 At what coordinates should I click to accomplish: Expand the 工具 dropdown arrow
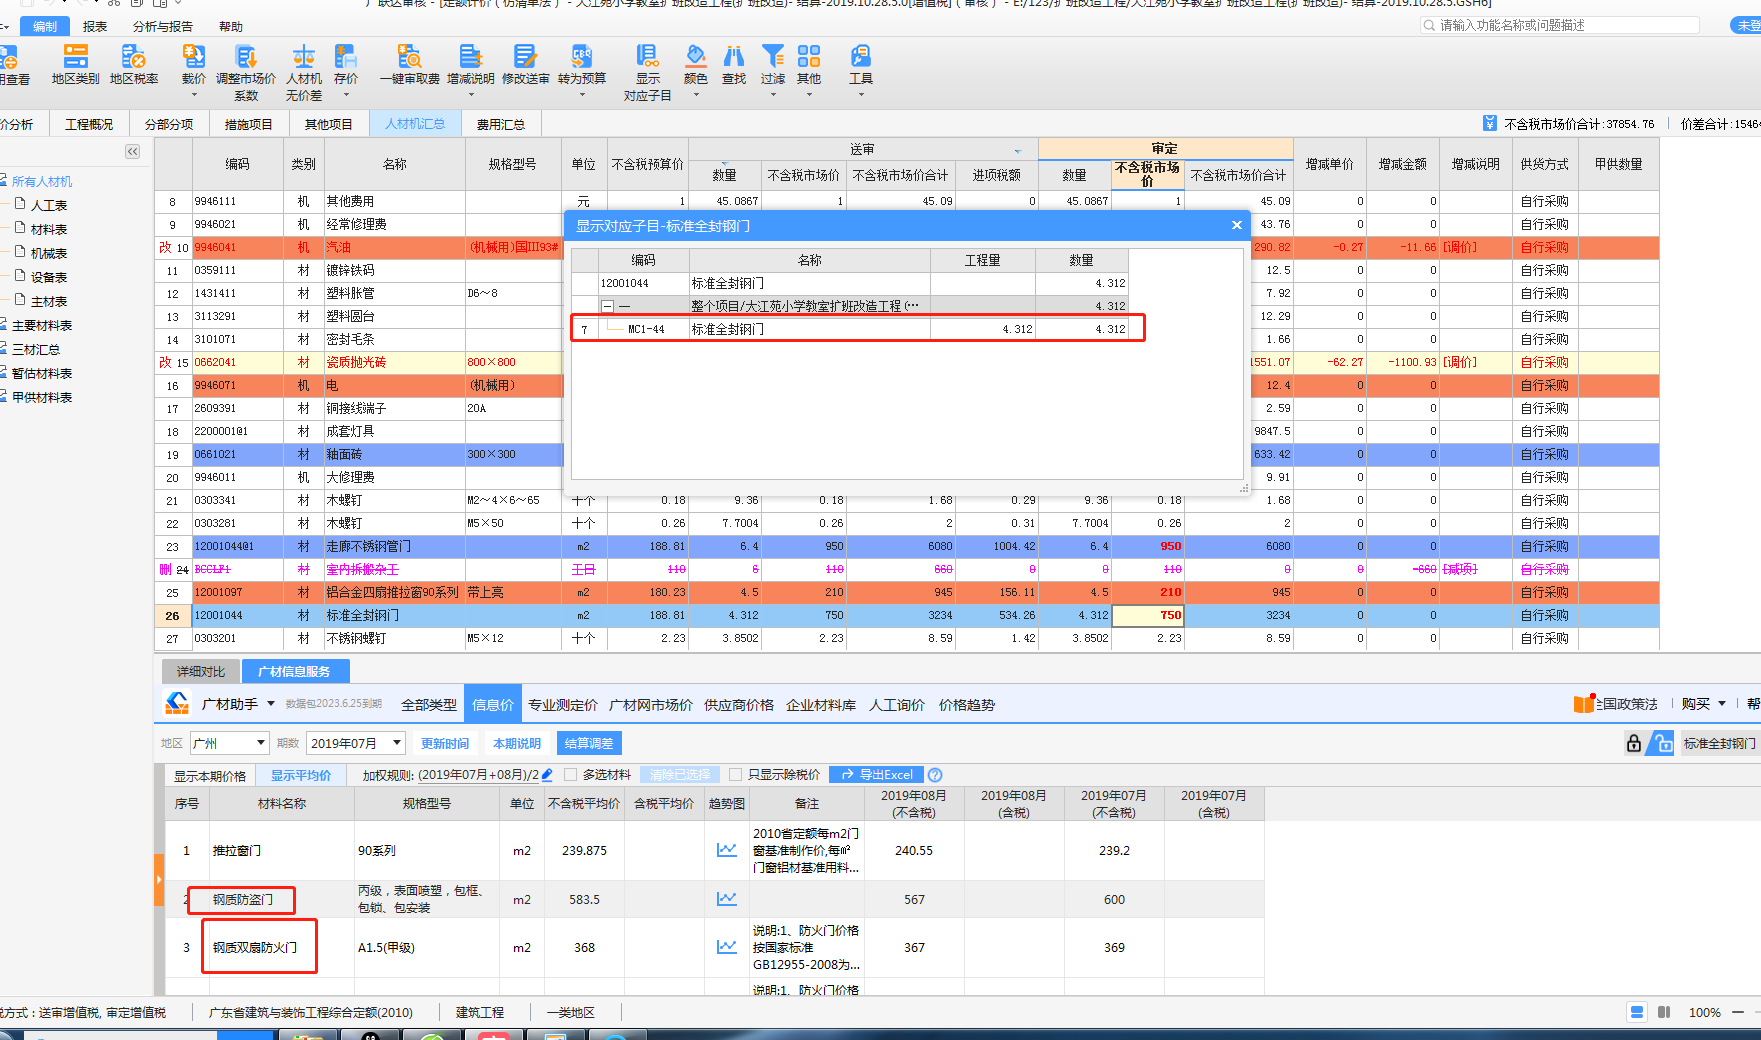(x=861, y=94)
